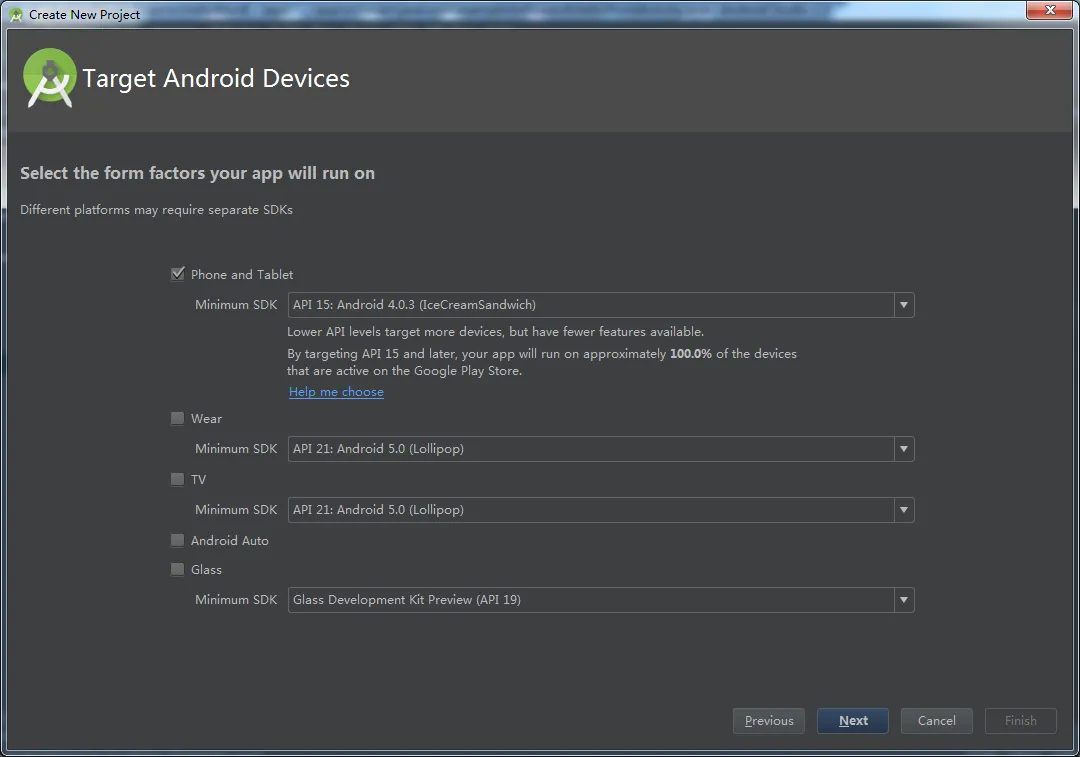Go back with the Previous button

point(768,721)
